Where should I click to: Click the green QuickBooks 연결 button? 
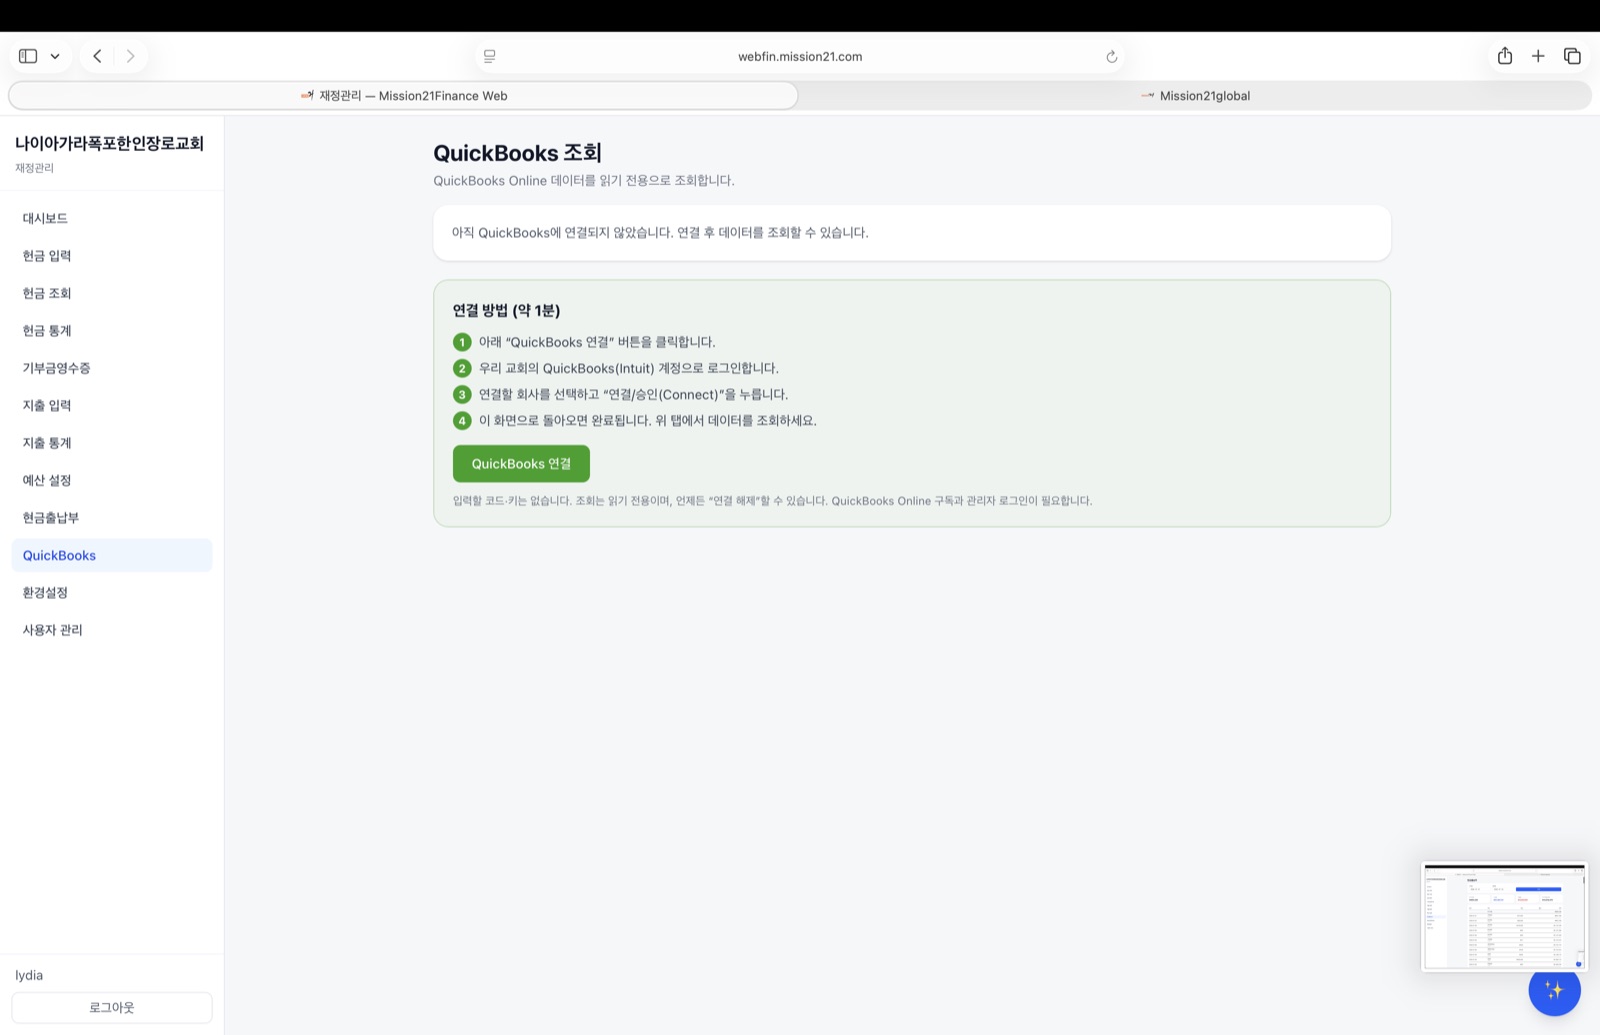(x=521, y=464)
